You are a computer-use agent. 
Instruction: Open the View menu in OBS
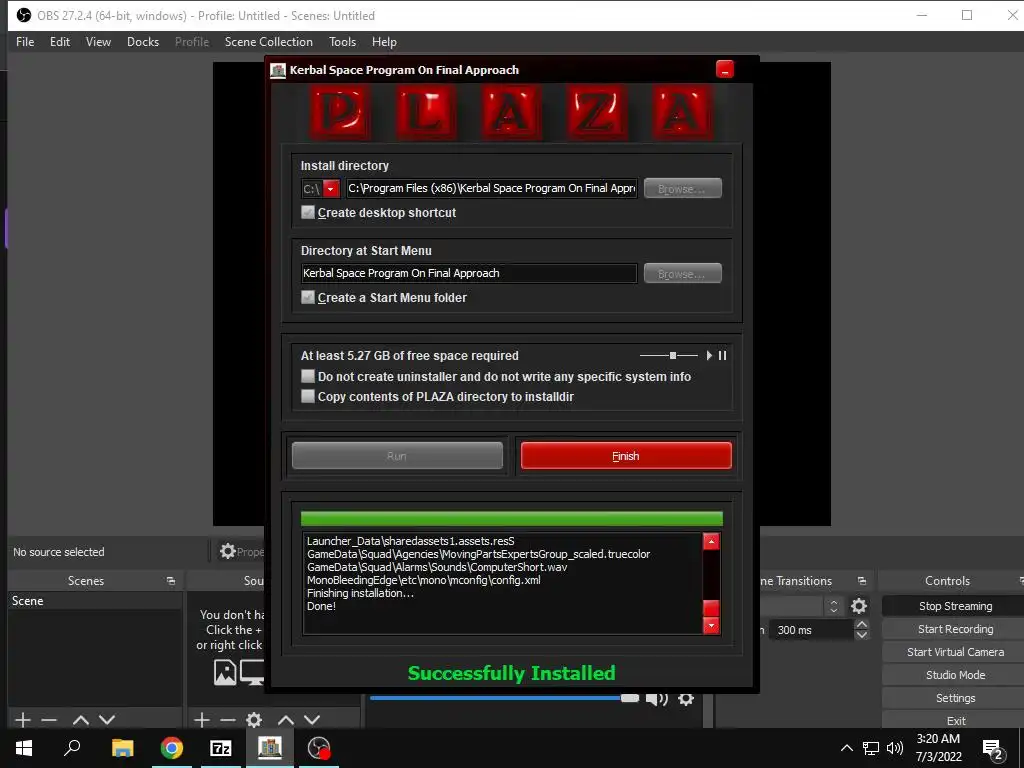pos(98,42)
